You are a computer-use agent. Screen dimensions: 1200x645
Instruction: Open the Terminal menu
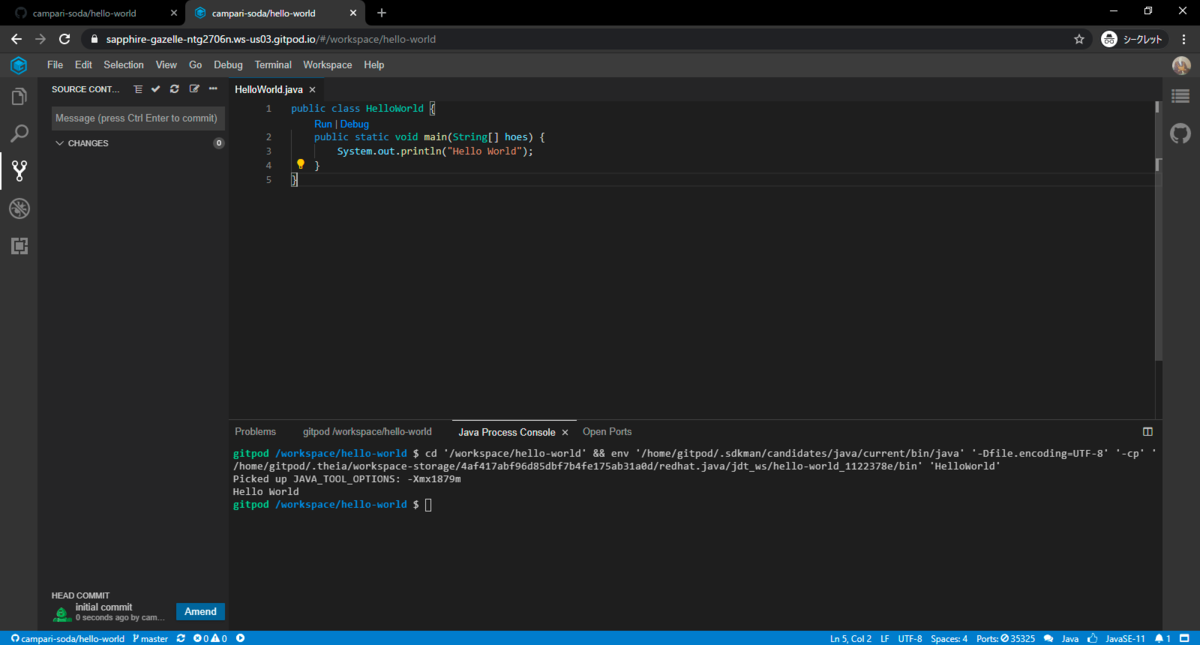273,65
